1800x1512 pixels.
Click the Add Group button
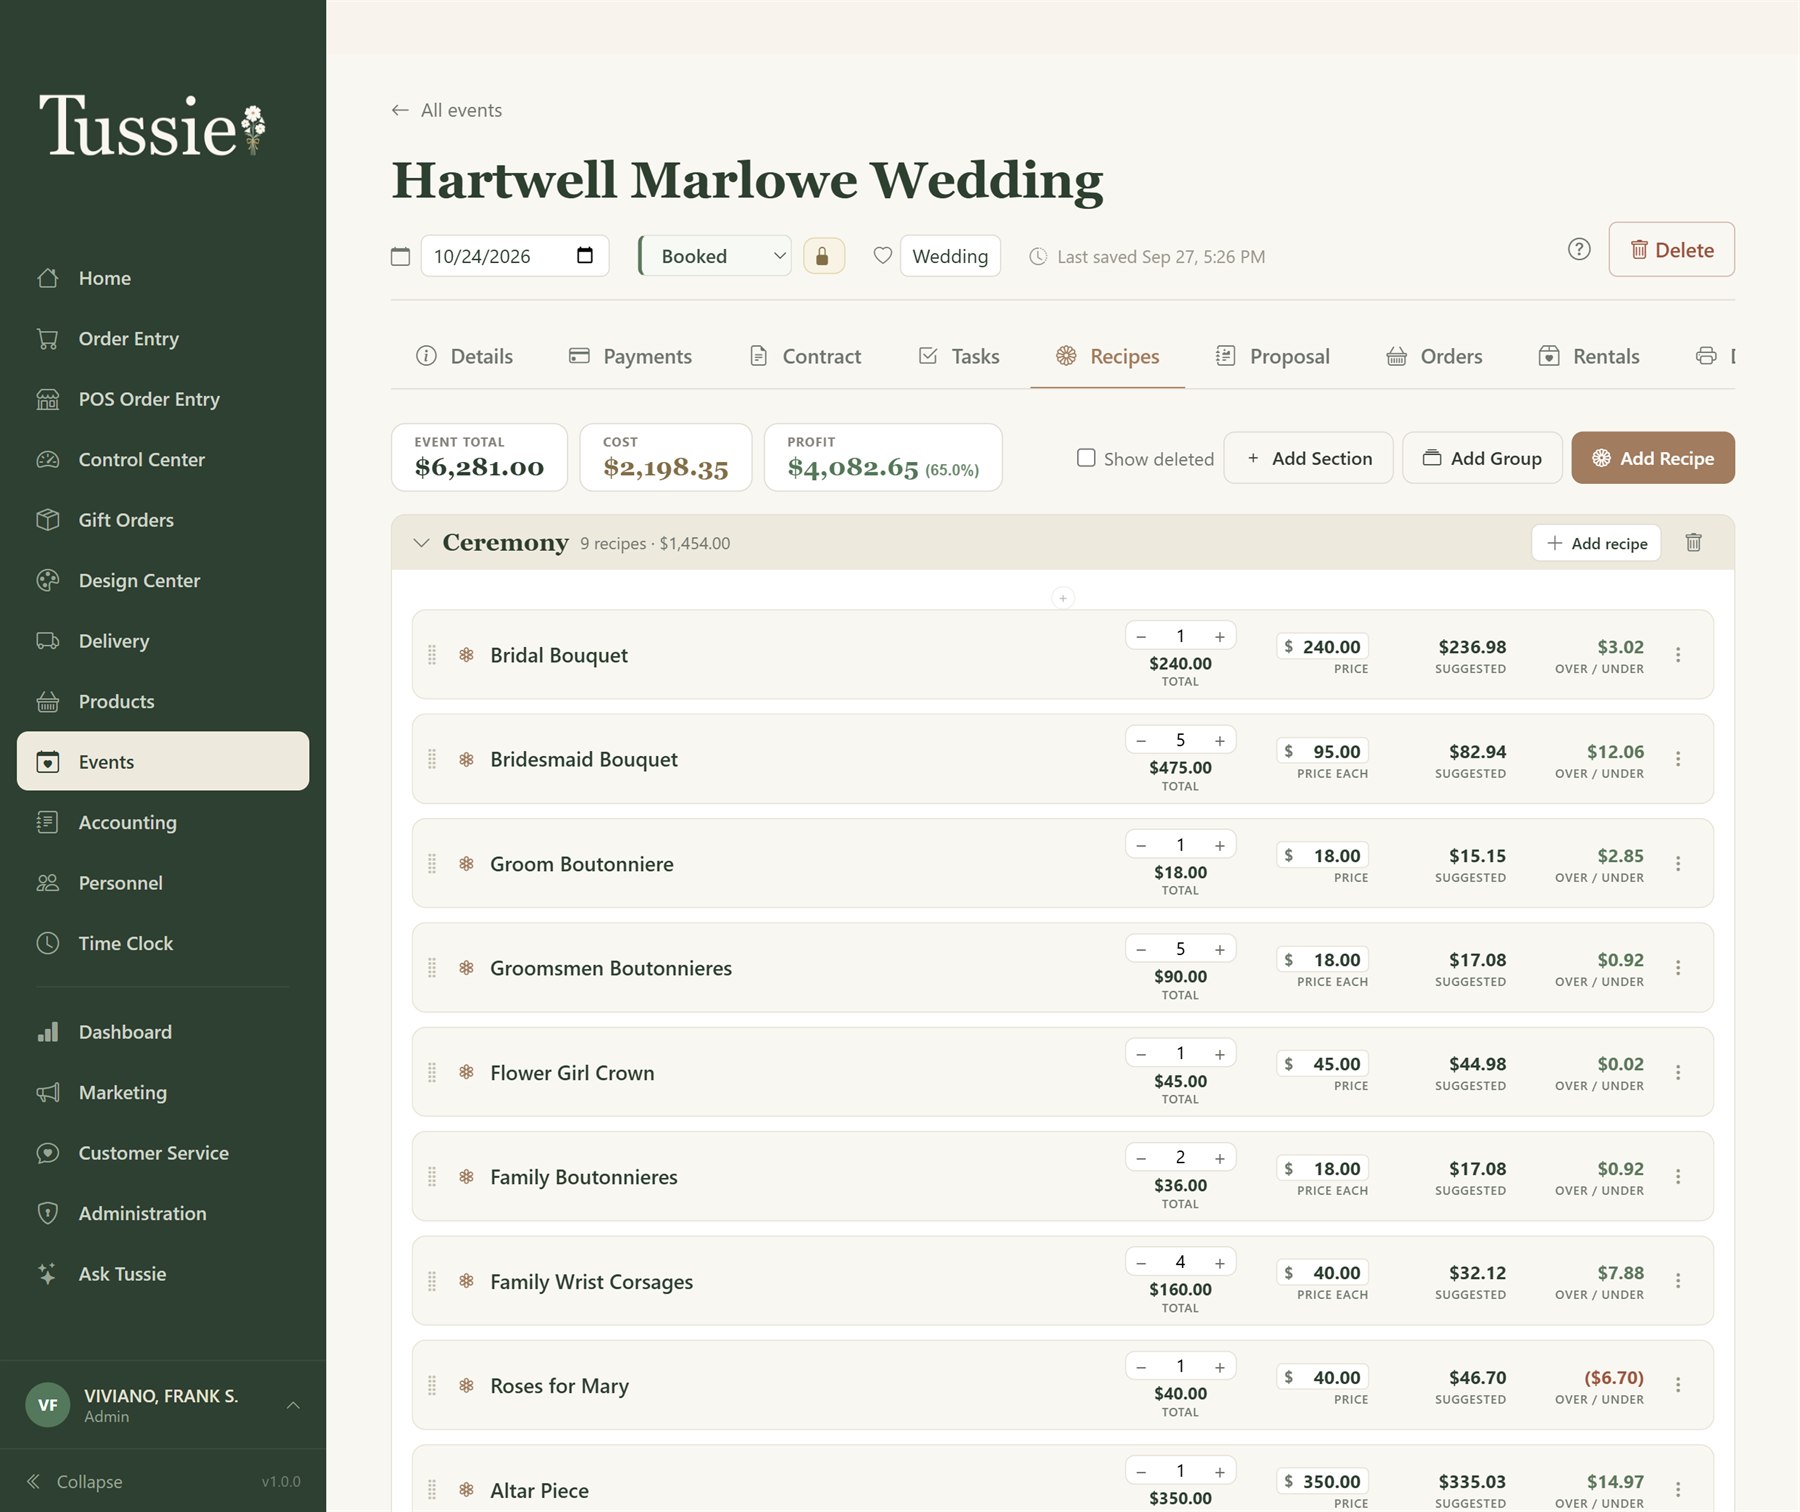[1482, 458]
